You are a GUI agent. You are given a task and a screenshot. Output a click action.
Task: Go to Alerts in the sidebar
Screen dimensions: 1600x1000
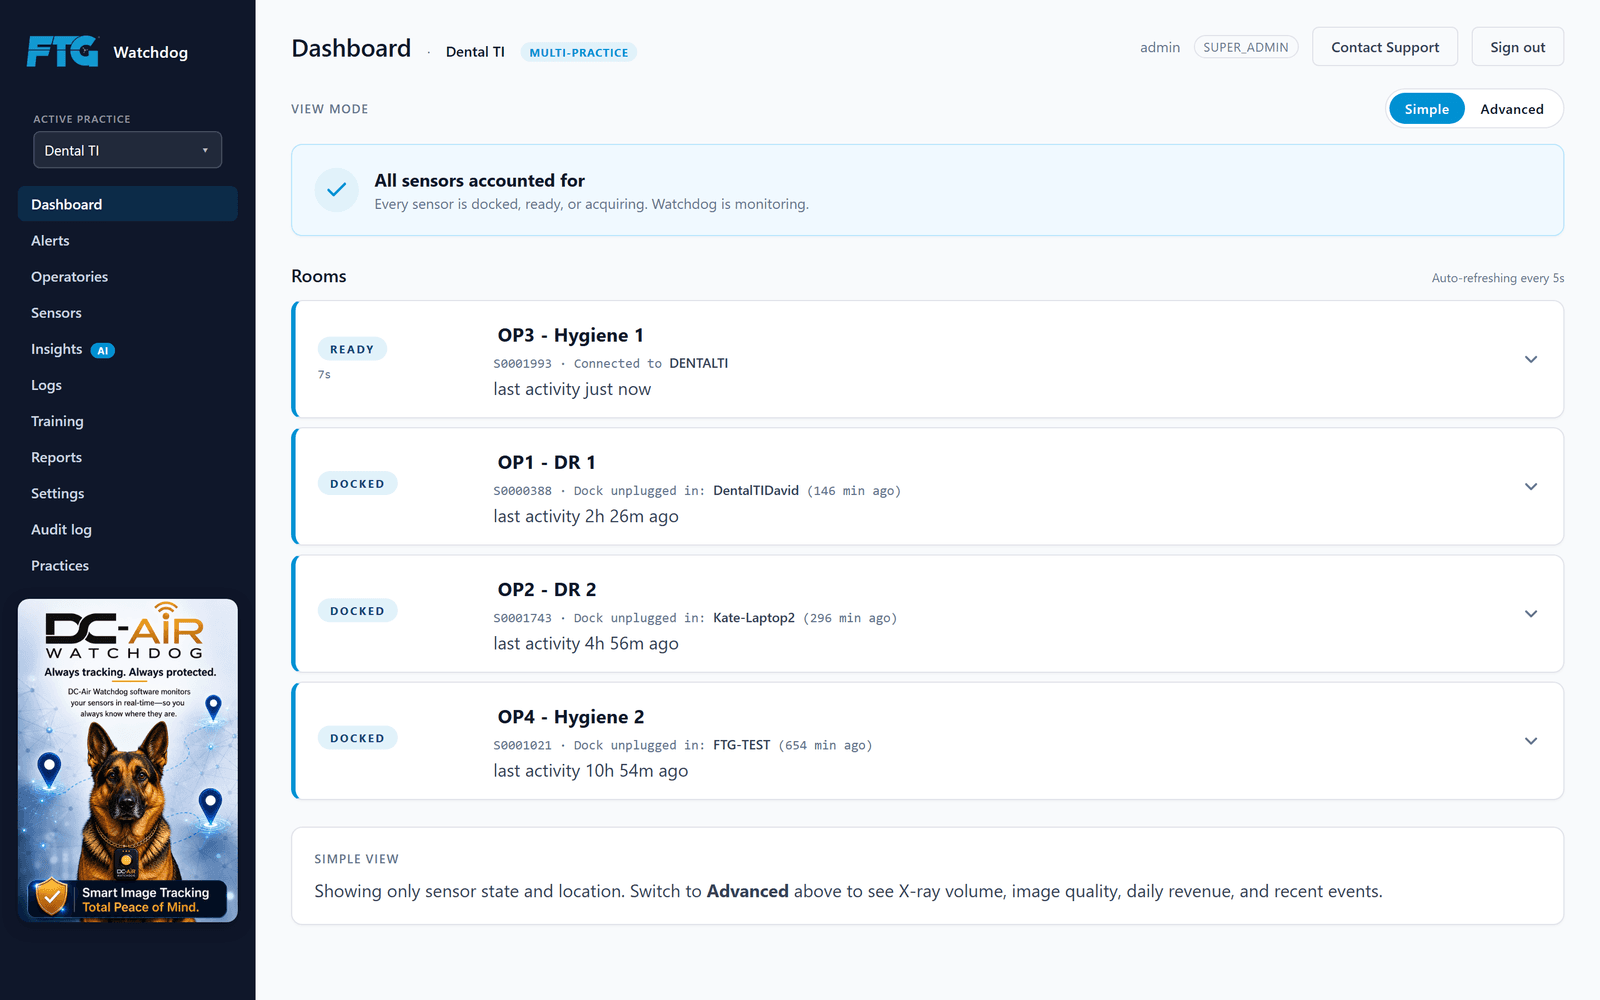click(x=127, y=240)
